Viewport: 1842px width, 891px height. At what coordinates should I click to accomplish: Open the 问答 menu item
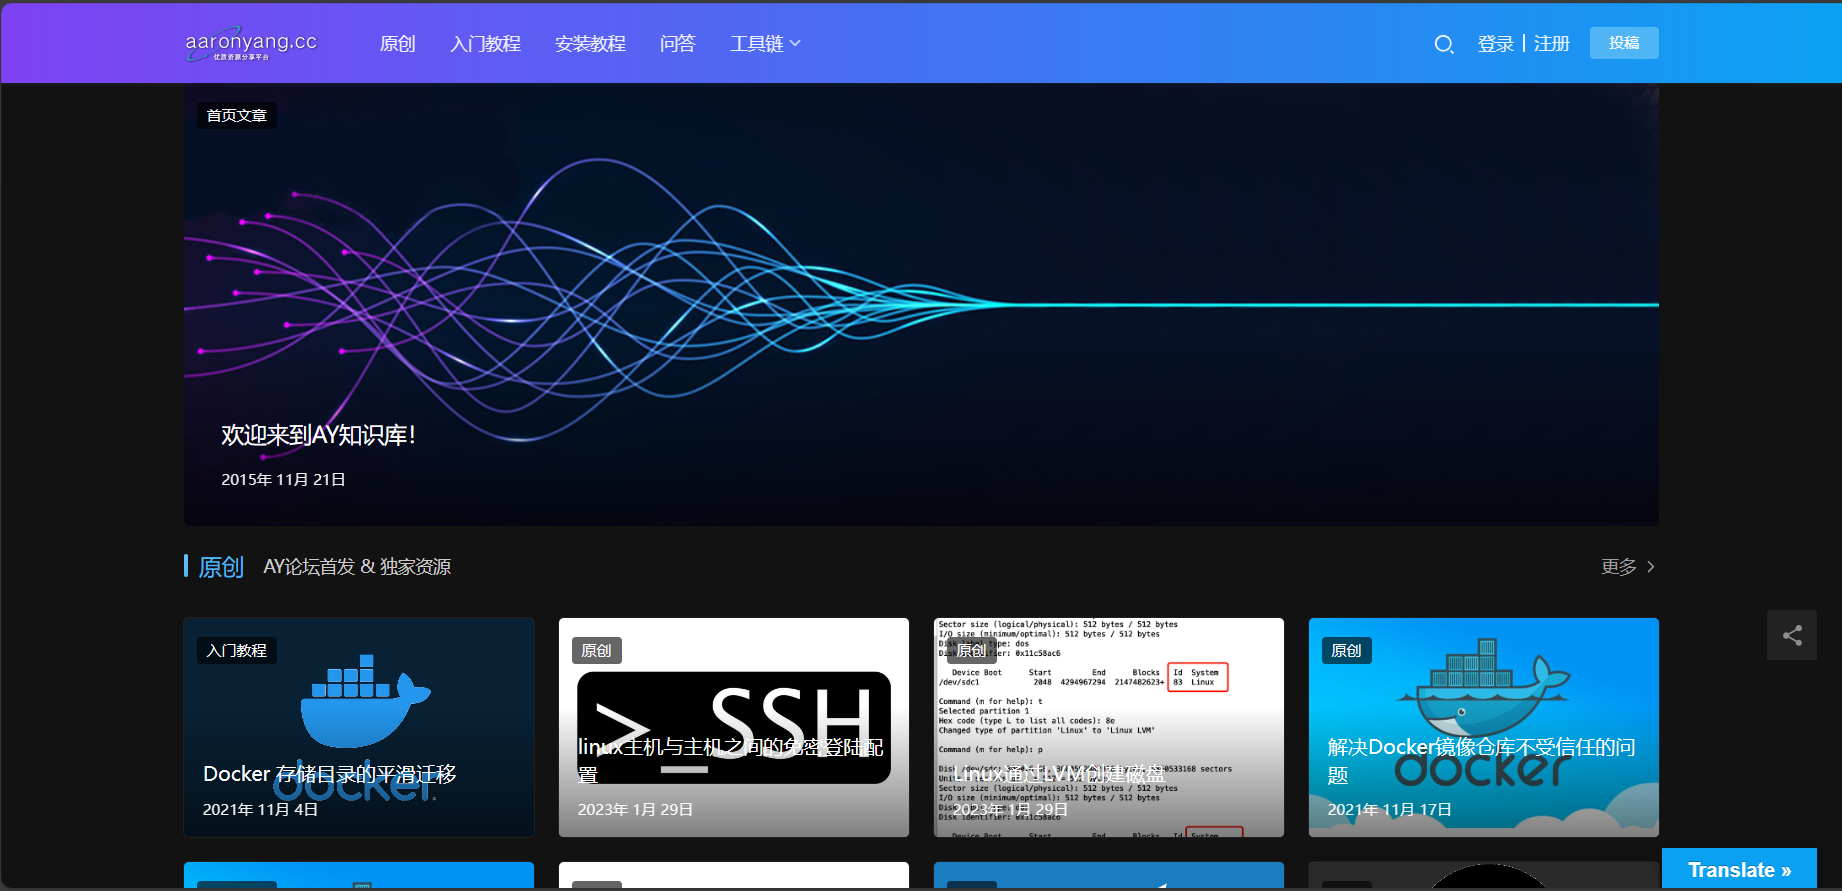pyautogui.click(x=677, y=44)
